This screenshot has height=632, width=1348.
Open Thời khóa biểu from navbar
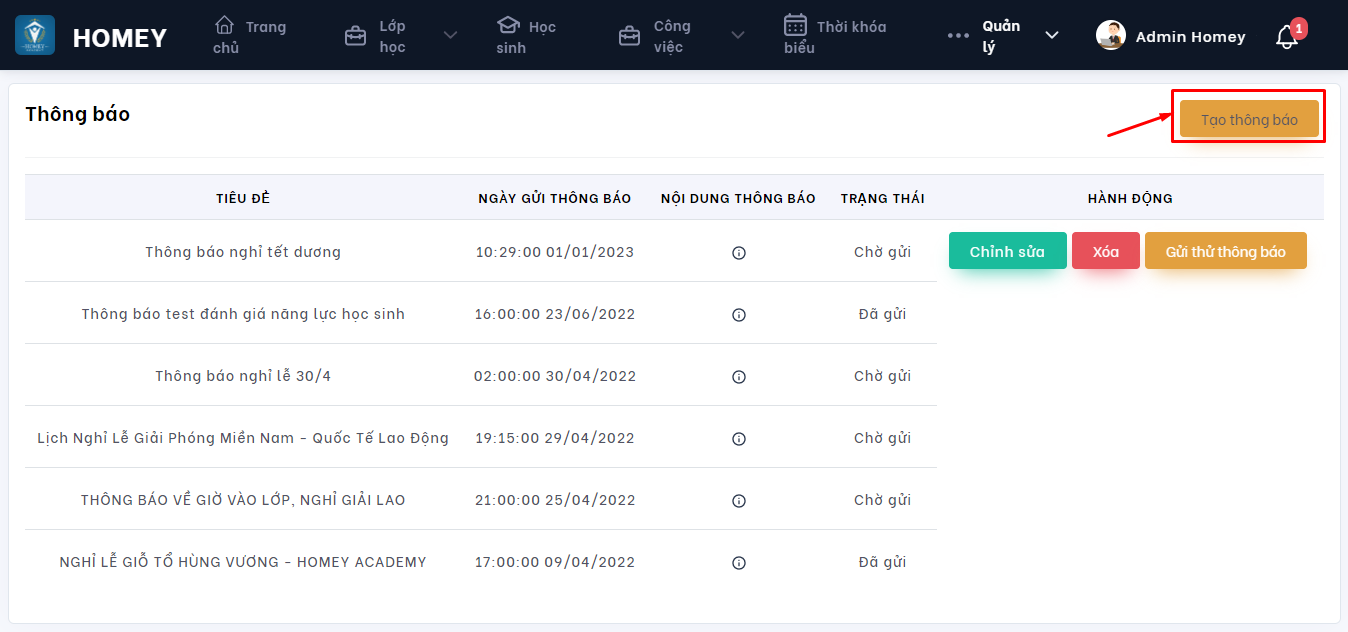coord(835,36)
